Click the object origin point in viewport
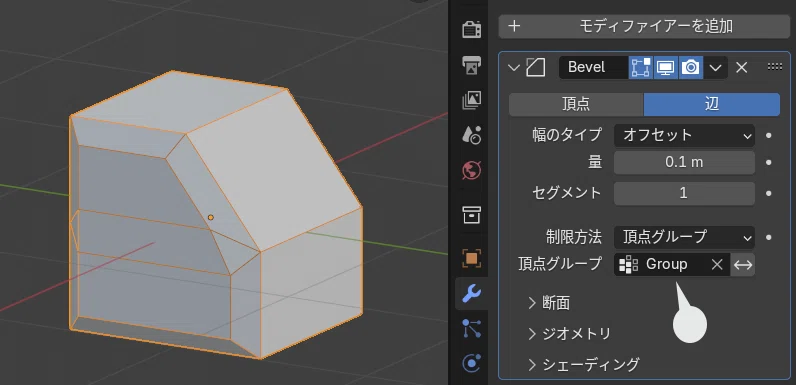The width and height of the screenshot is (796, 385). pos(211,217)
